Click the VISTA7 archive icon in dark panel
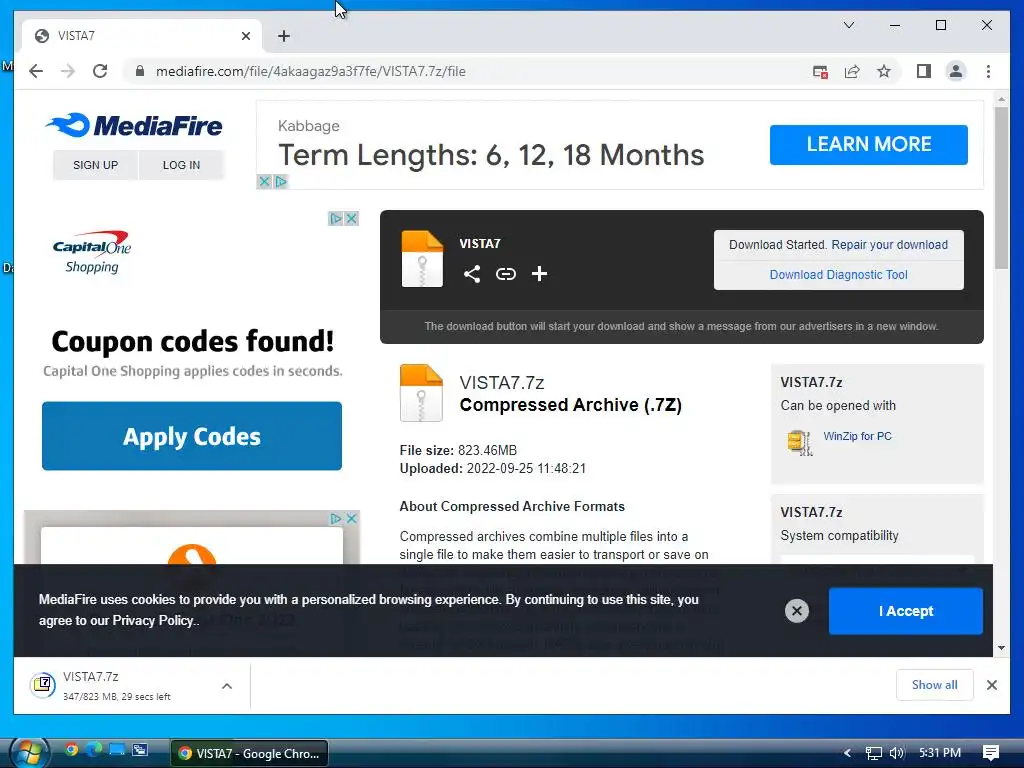This screenshot has width=1024, height=768. pyautogui.click(x=422, y=259)
